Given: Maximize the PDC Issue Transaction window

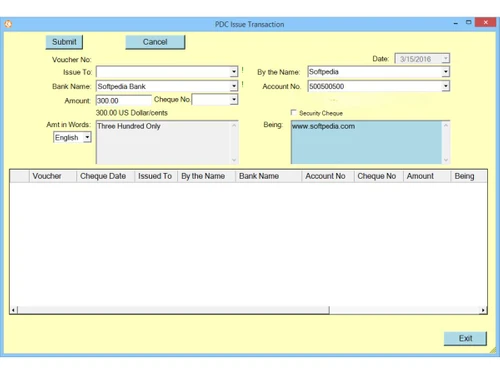Looking at the screenshot, I should point(468,22).
